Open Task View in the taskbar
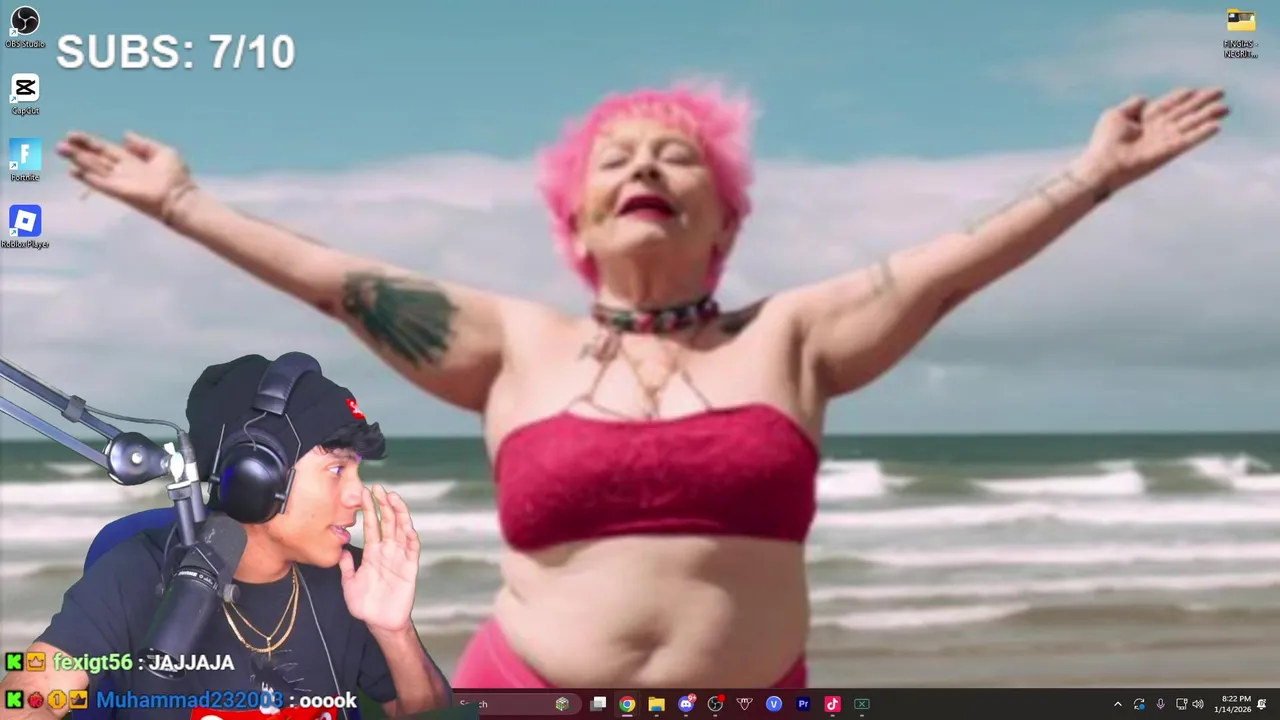1280x720 pixels. click(x=598, y=704)
